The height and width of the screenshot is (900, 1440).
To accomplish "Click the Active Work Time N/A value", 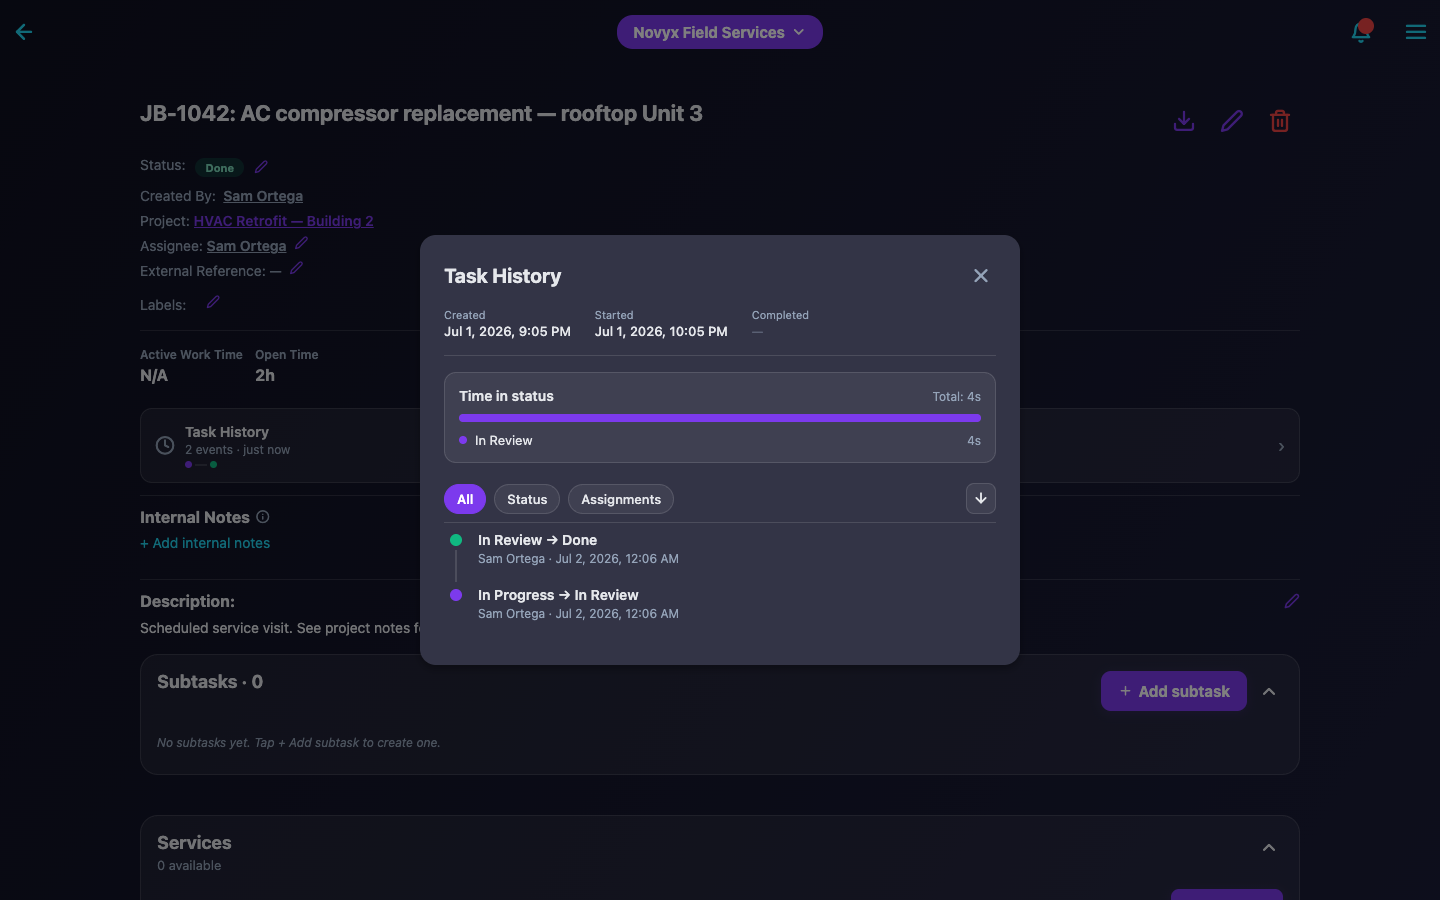I will 154,376.
